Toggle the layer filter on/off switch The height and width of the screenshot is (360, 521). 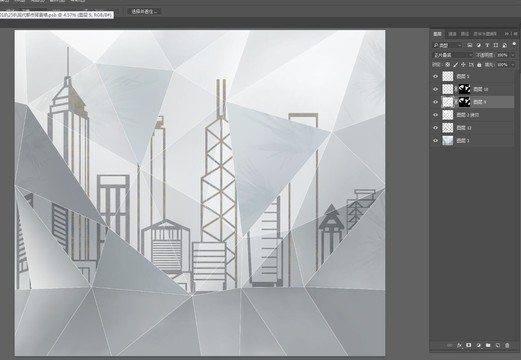coord(514,45)
